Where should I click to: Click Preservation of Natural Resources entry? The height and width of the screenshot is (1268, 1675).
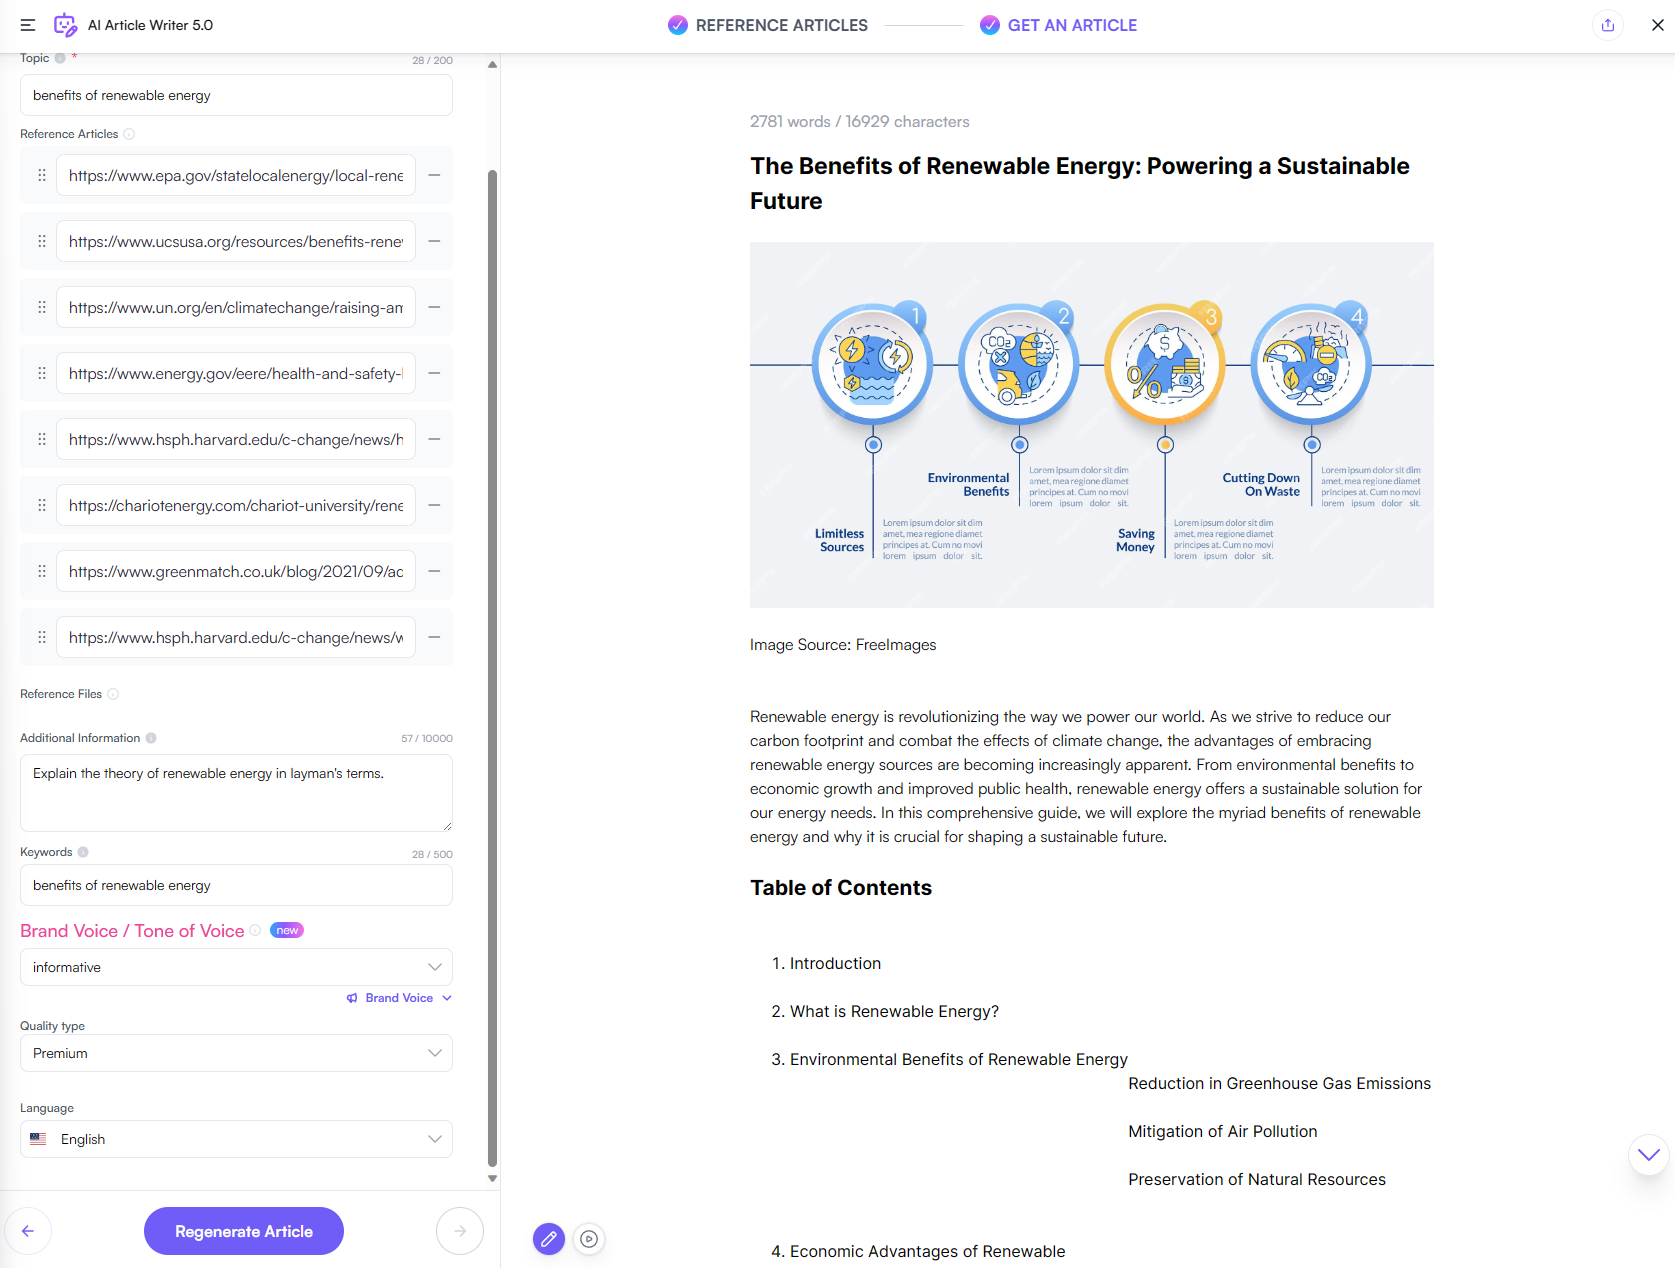point(1257,1179)
